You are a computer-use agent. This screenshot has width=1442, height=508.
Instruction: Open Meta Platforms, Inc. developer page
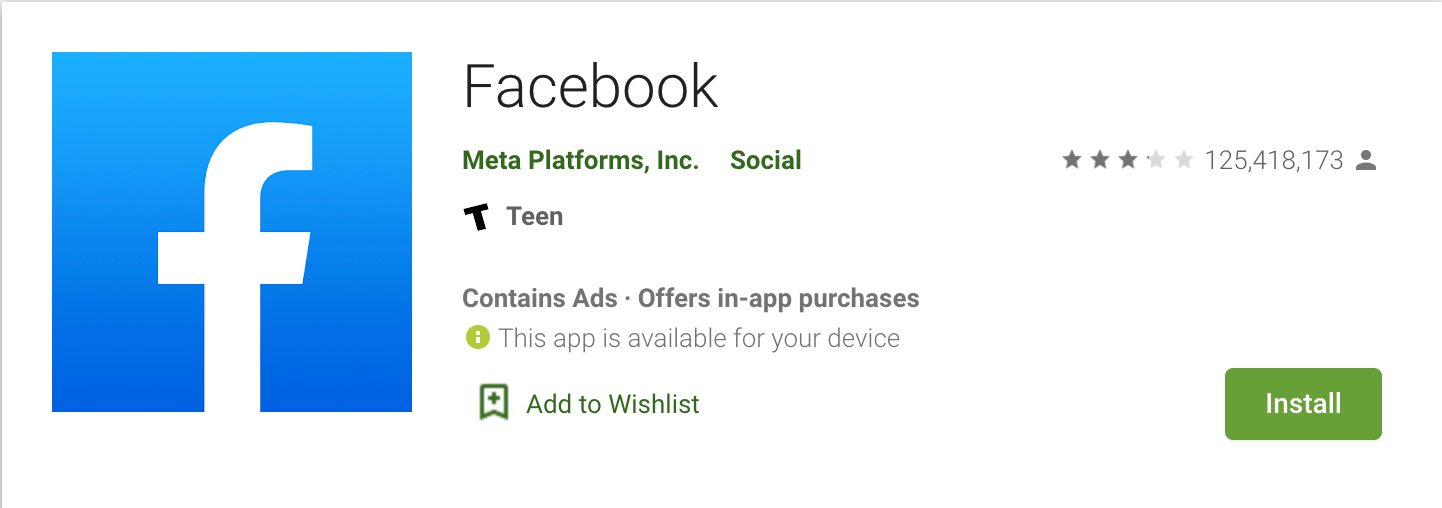580,160
